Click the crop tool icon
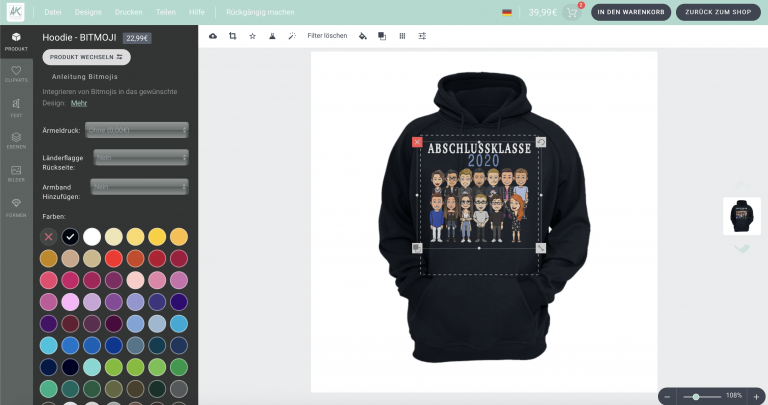 point(232,35)
